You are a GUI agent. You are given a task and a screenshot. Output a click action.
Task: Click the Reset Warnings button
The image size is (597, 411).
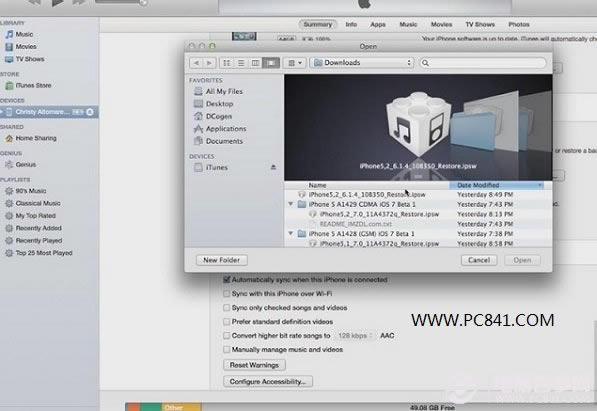point(254,365)
